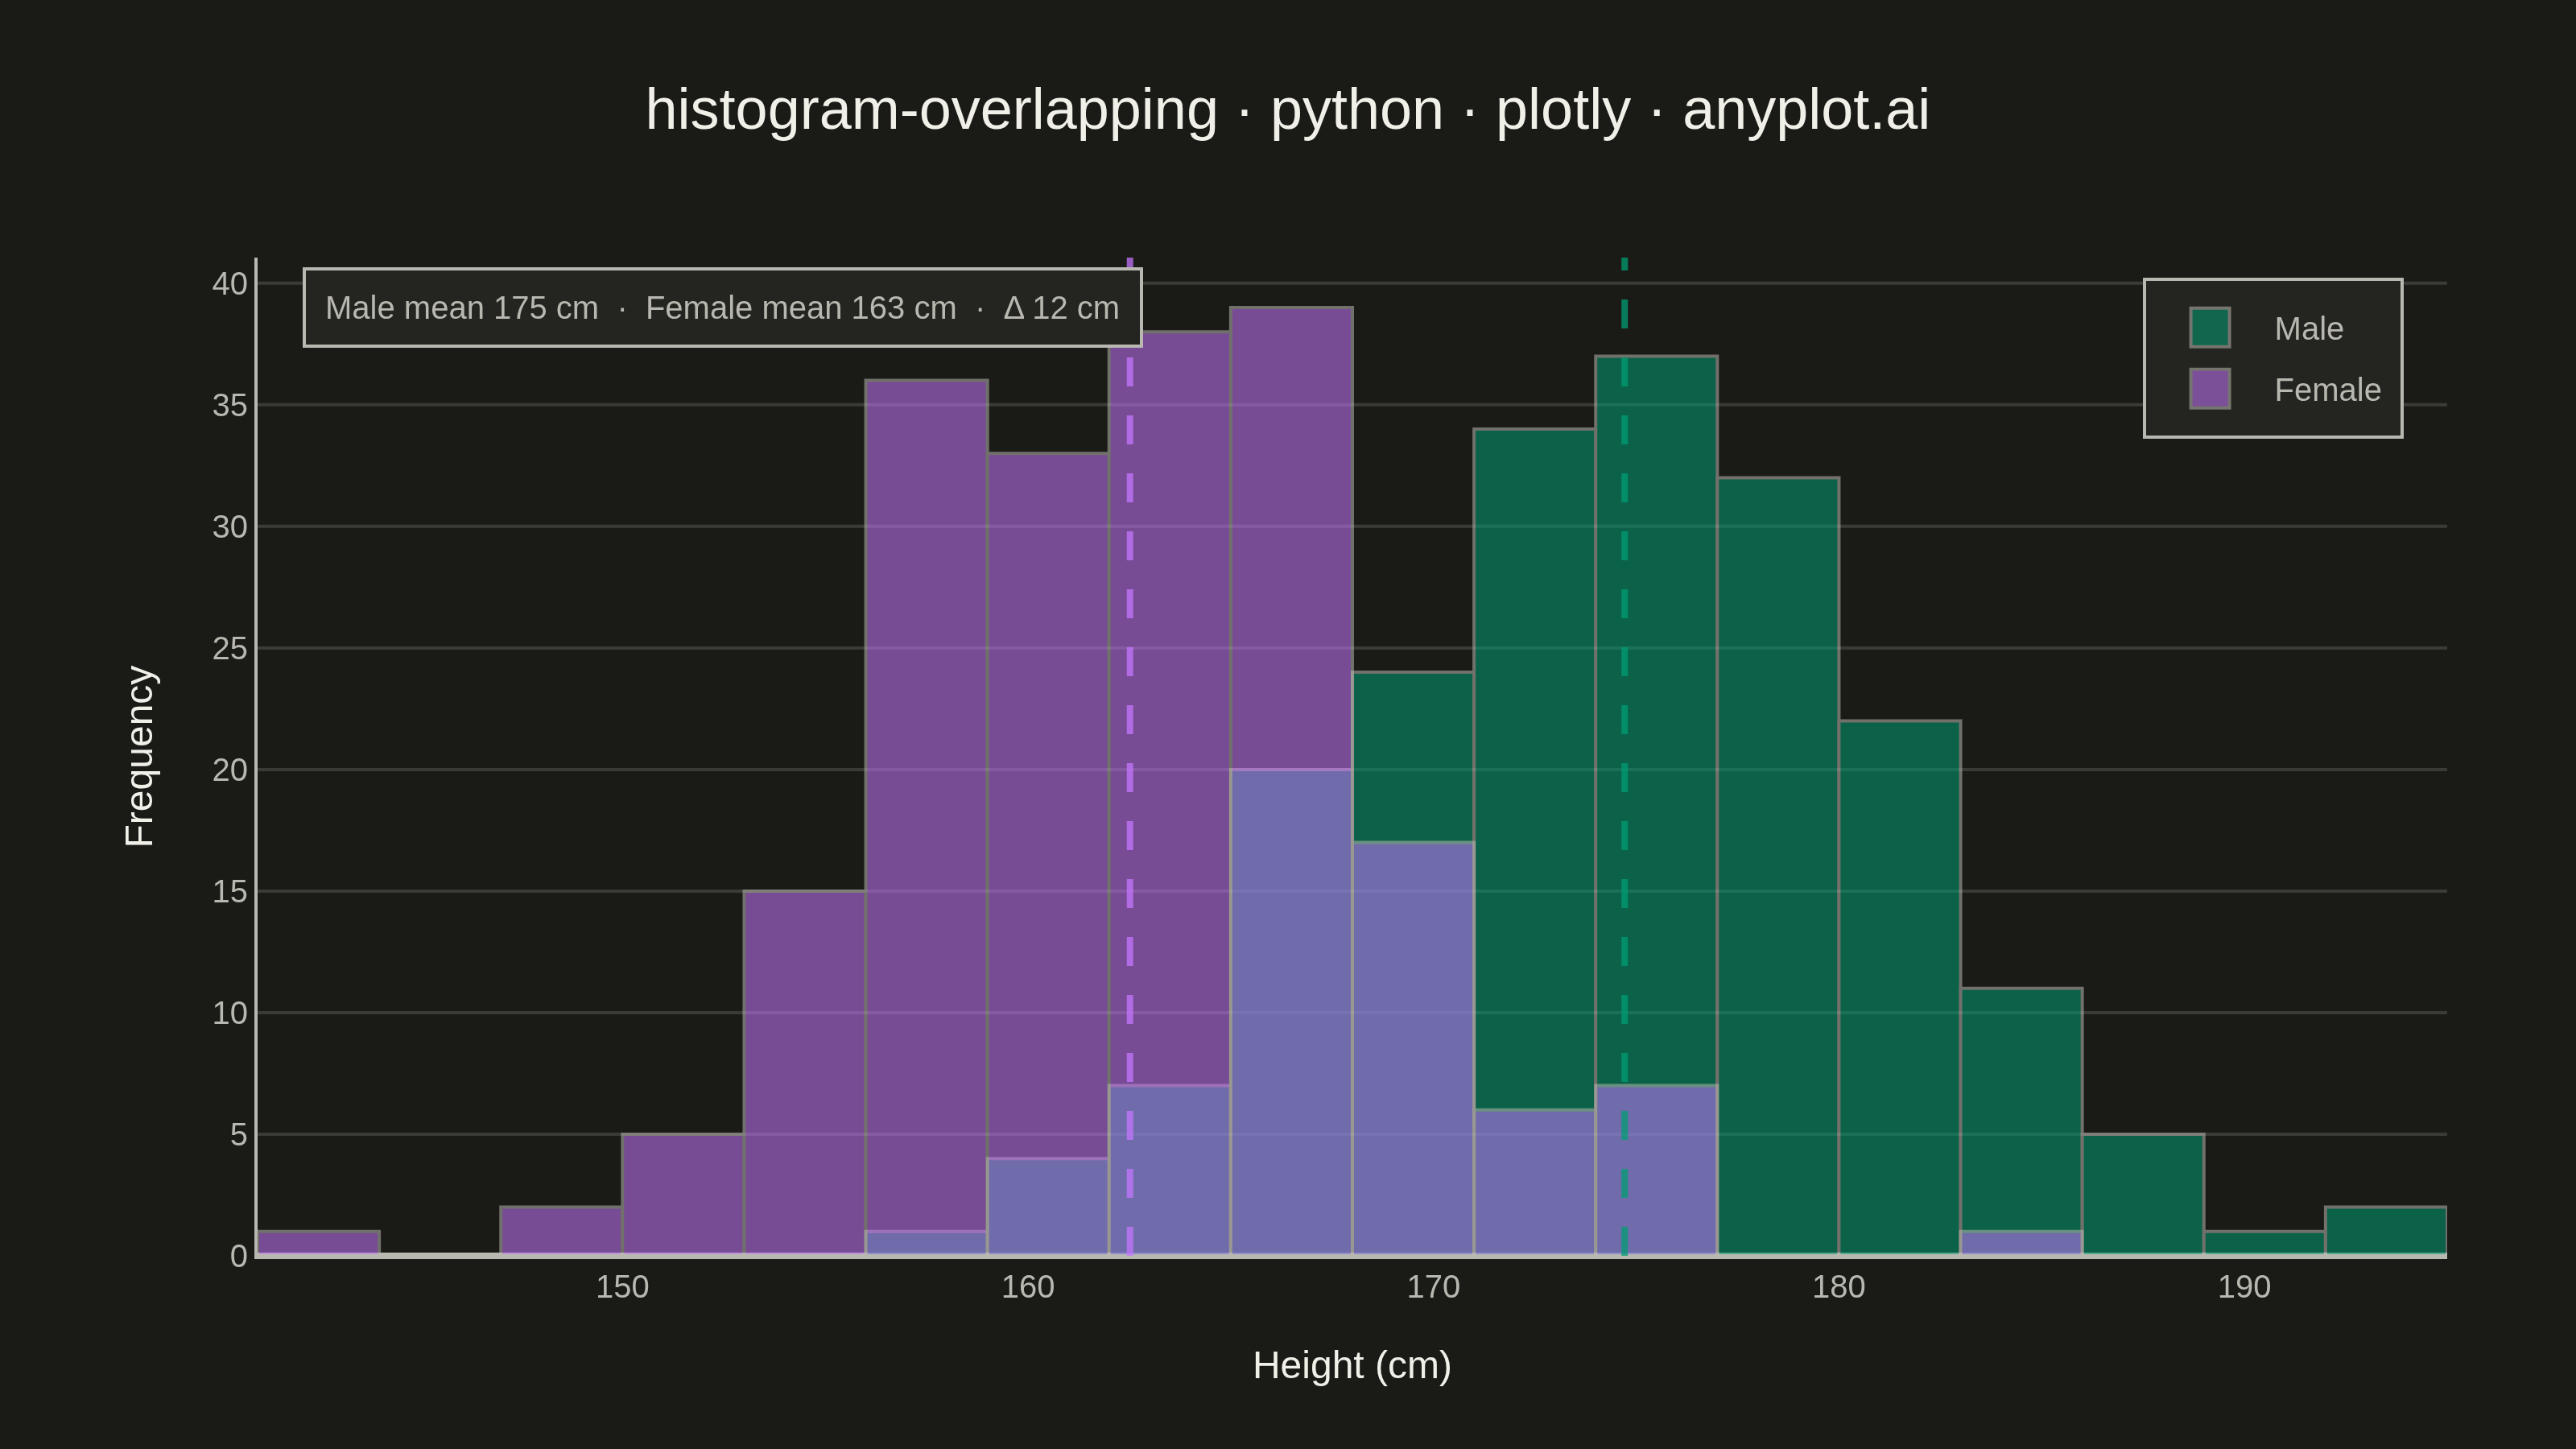Click the 150 x-axis tick label

point(622,1287)
